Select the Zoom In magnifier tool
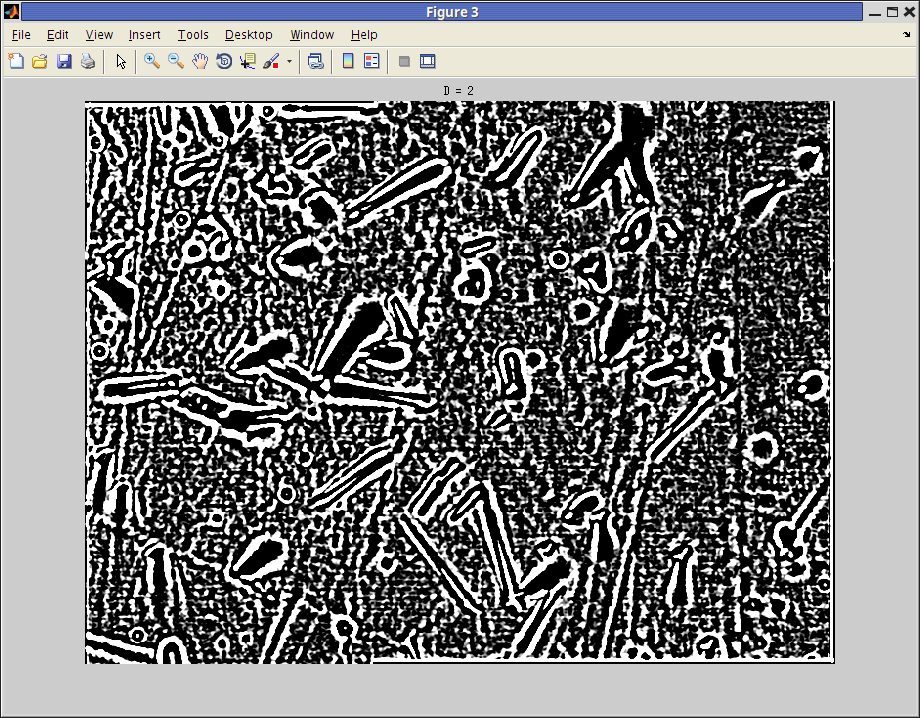920x718 pixels. click(x=152, y=61)
